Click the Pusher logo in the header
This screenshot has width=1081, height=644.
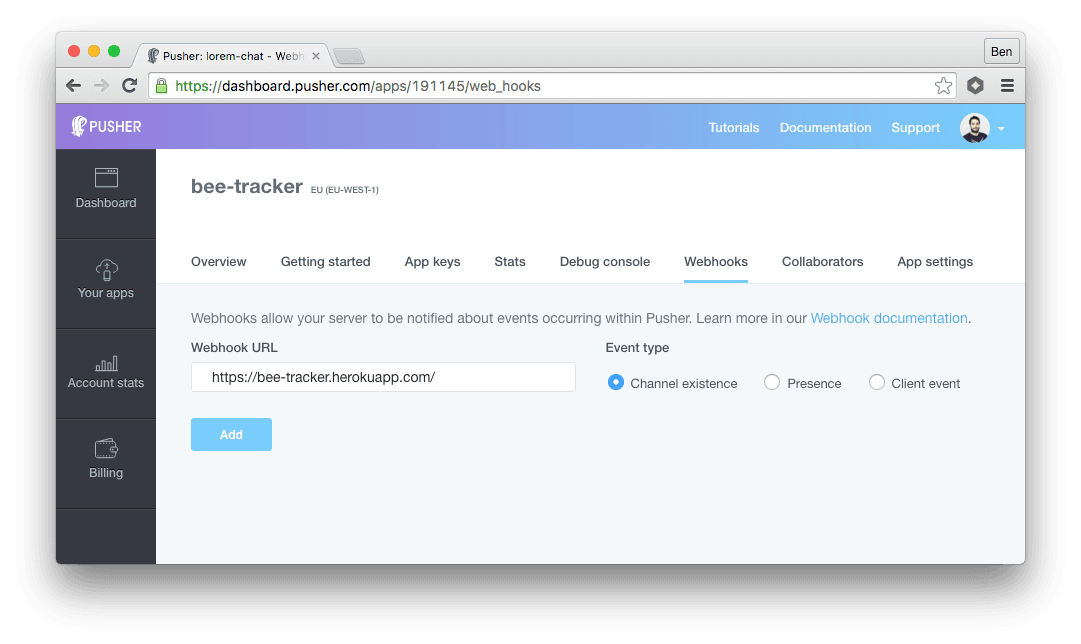coord(105,126)
